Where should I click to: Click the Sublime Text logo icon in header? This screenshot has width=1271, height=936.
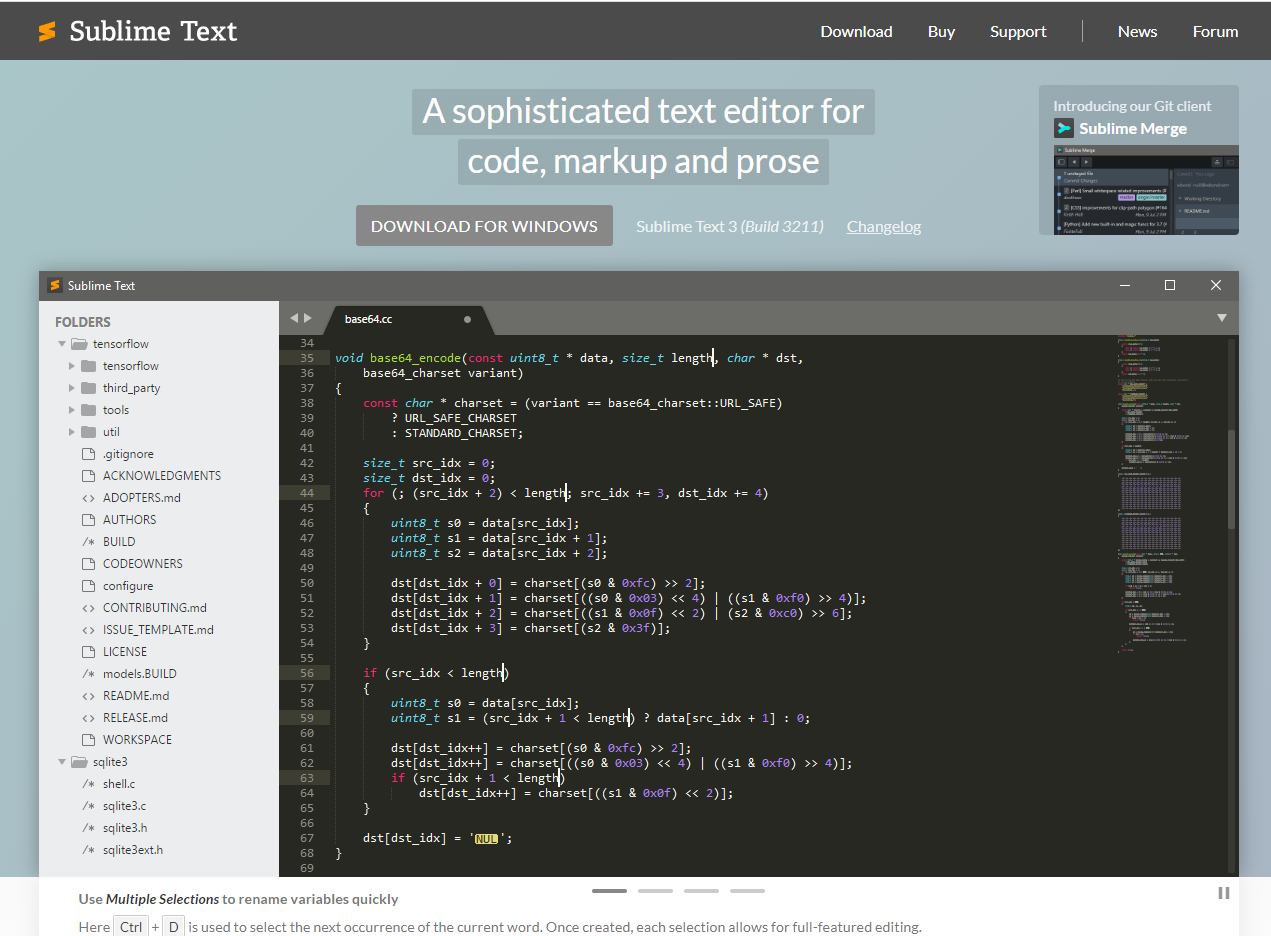tap(47, 32)
